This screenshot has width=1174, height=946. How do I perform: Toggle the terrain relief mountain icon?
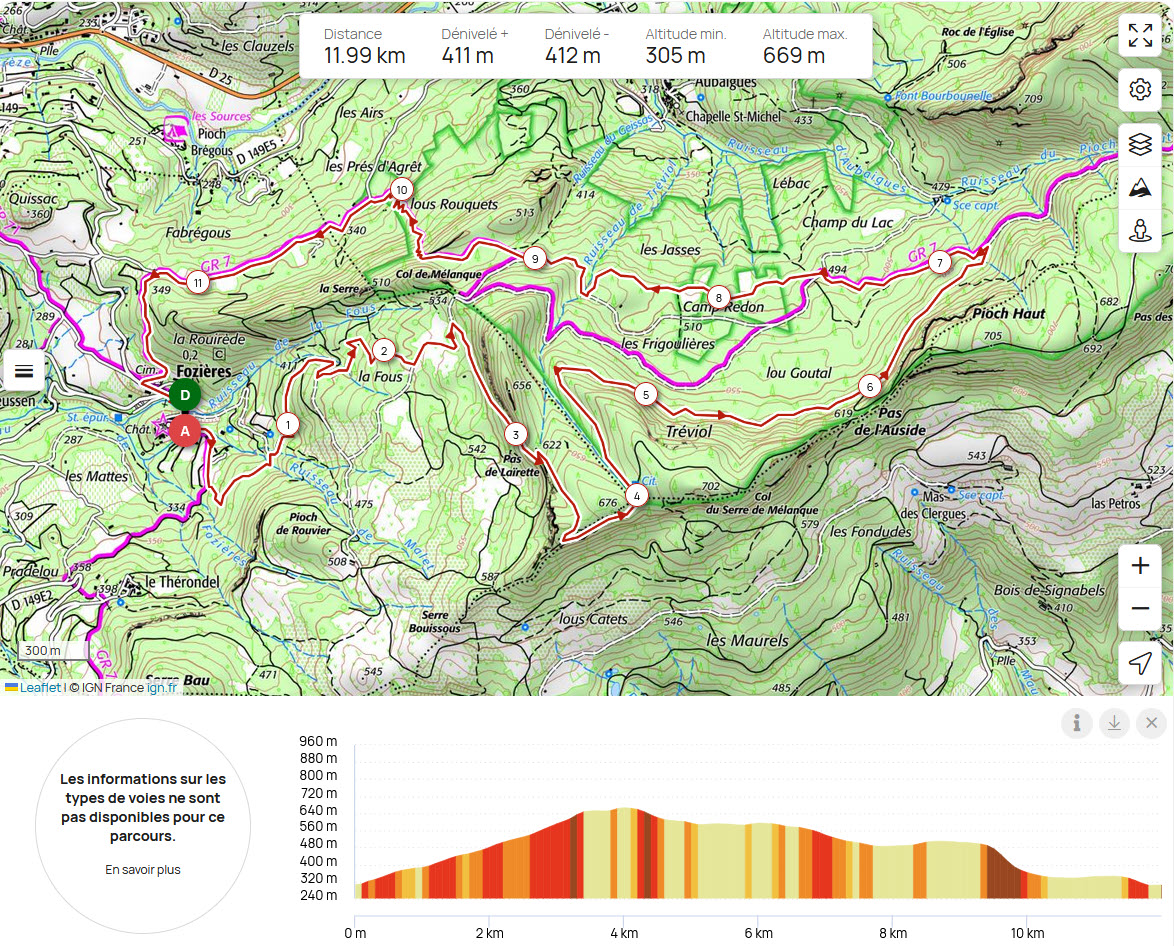1140,188
